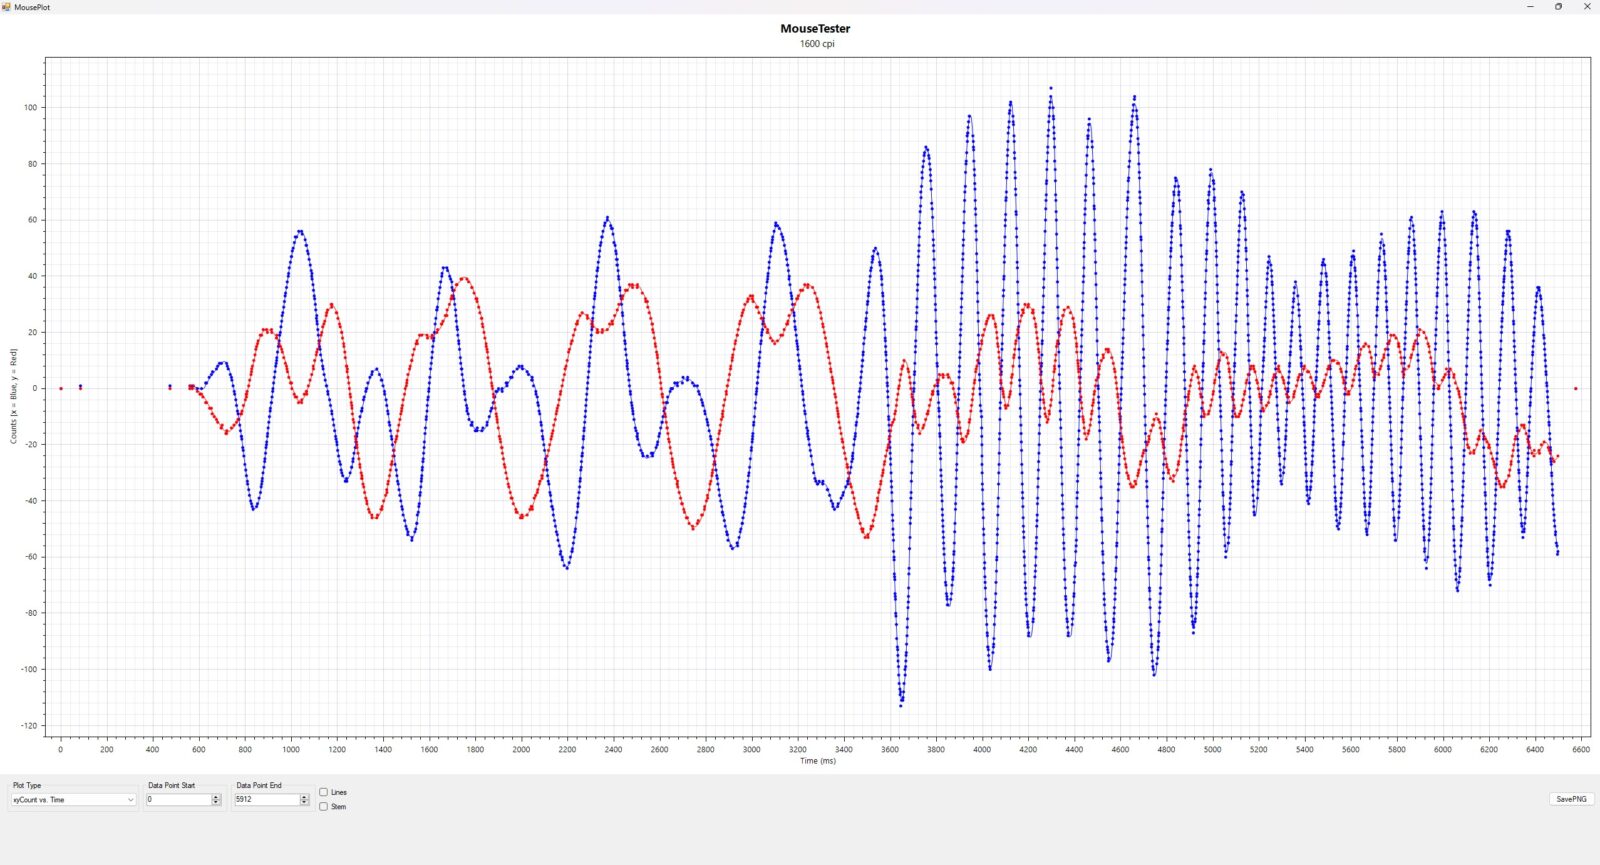Click the 3000 tick label on x-axis
The width and height of the screenshot is (1600, 865).
(x=751, y=749)
